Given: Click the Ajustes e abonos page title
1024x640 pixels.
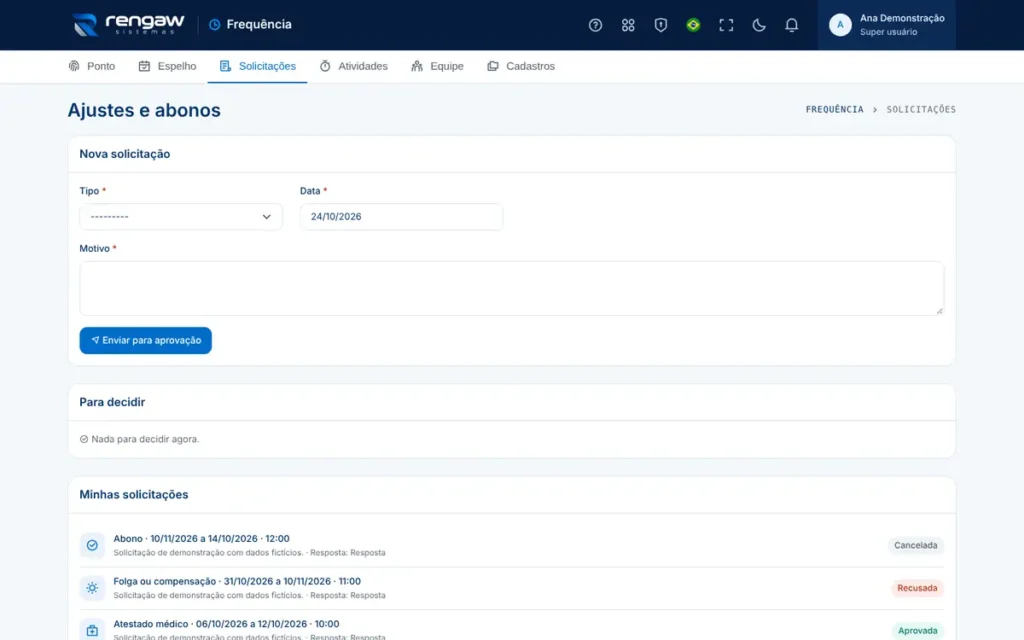Looking at the screenshot, I should pyautogui.click(x=144, y=110).
